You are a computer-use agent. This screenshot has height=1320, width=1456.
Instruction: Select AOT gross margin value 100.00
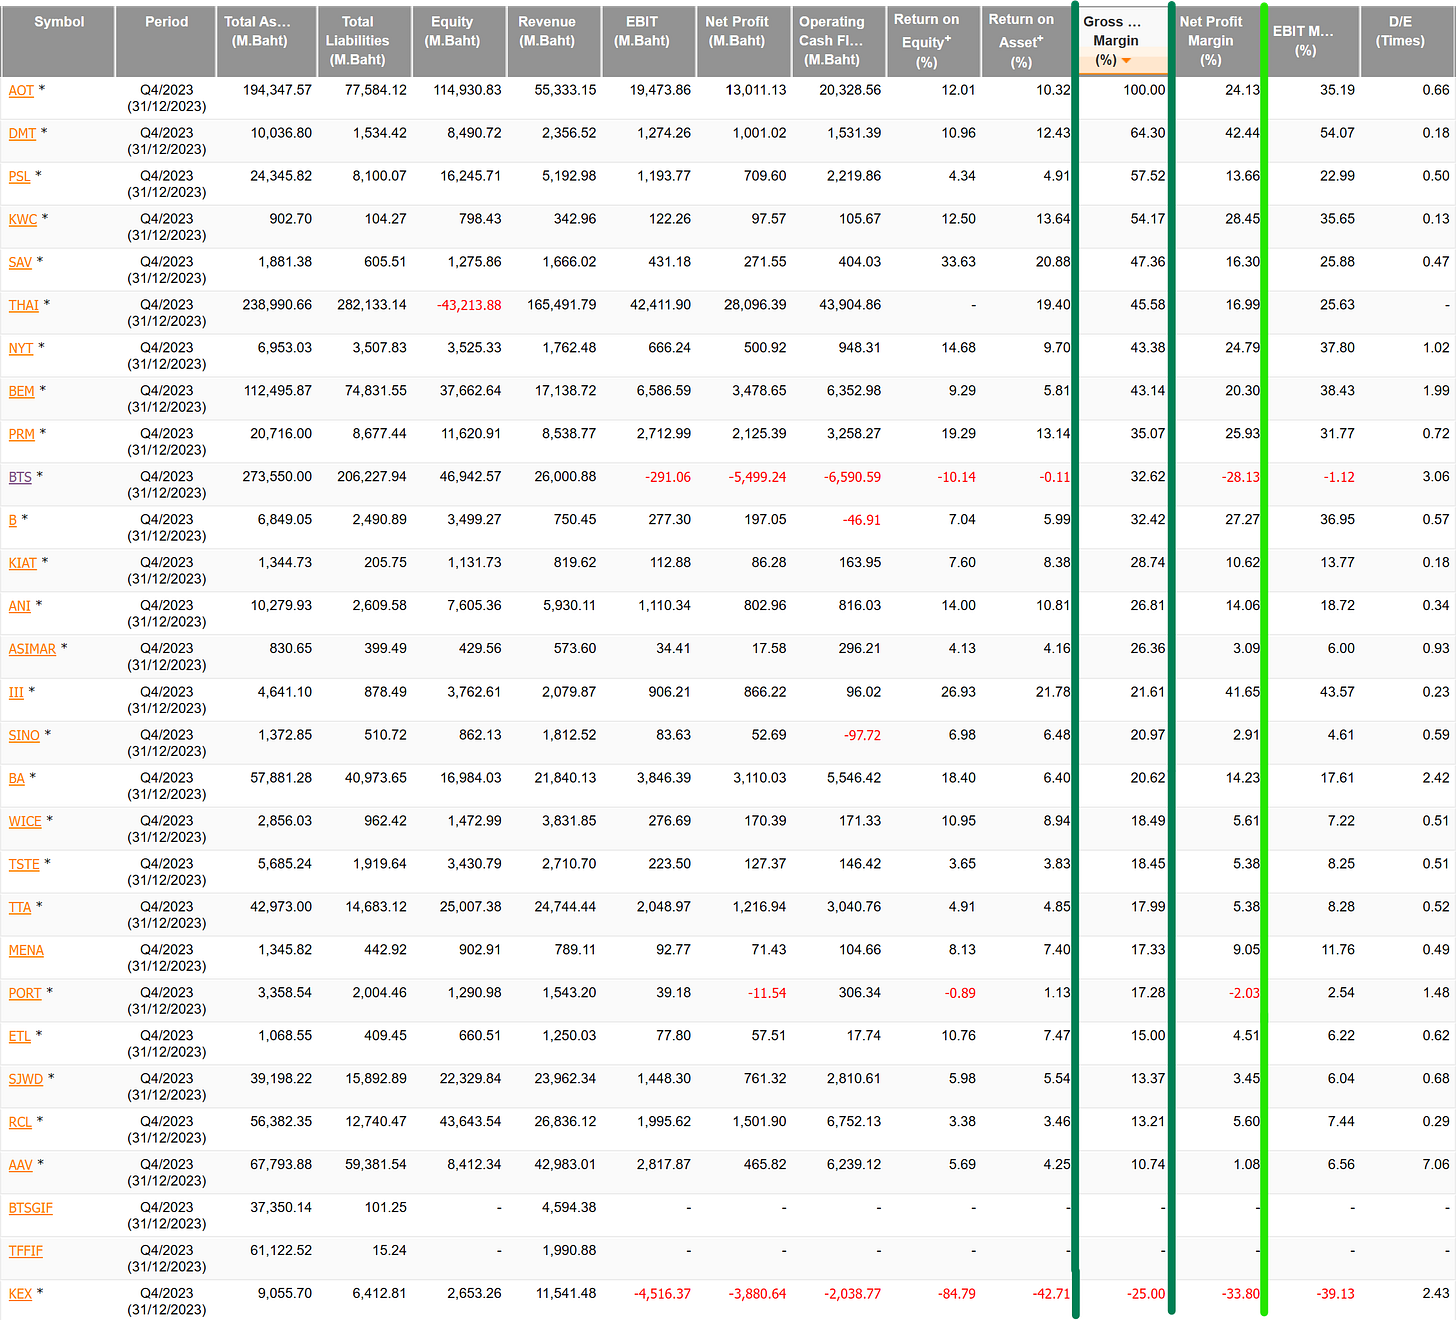point(1144,90)
